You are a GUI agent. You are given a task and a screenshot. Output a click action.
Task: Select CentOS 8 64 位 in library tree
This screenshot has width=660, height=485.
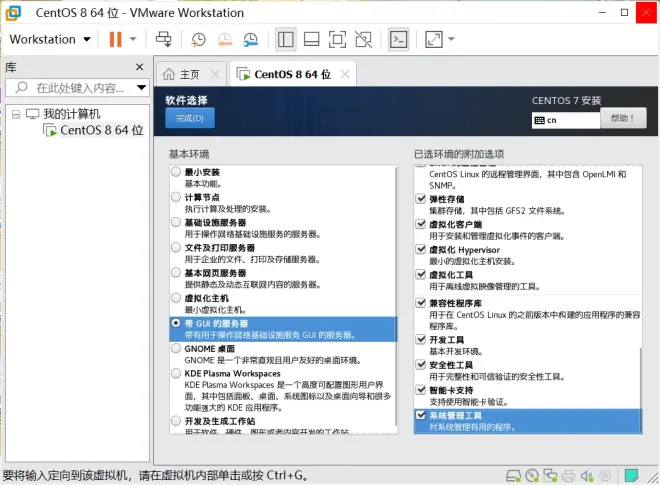tap(93, 130)
